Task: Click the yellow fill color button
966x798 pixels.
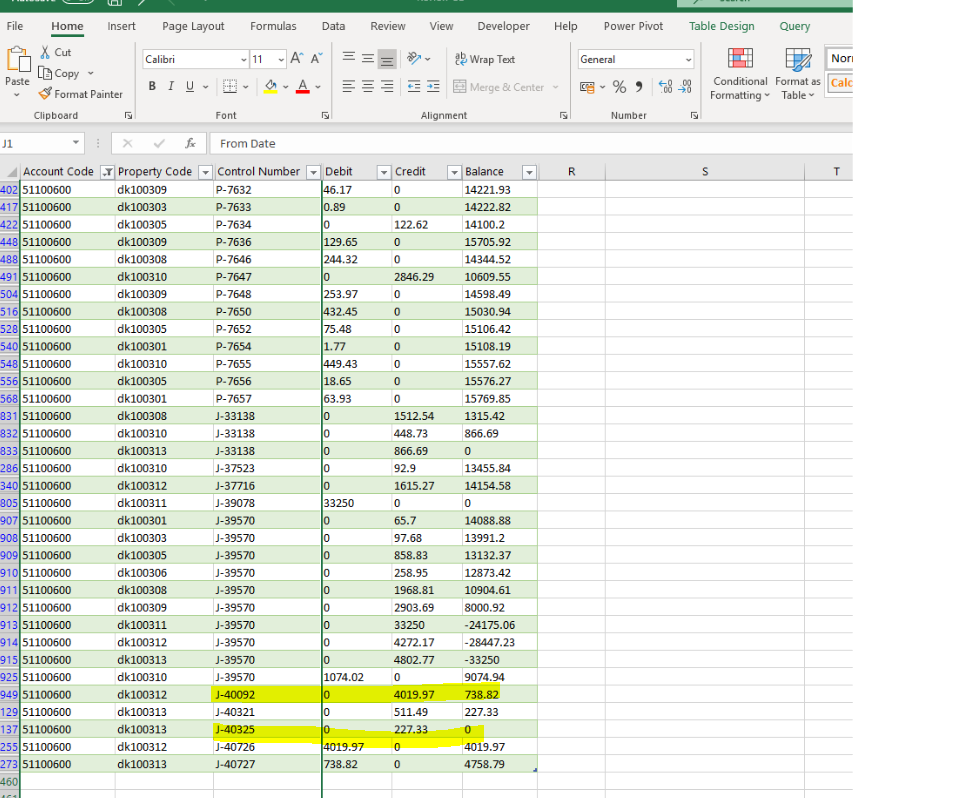Action: click(x=270, y=87)
